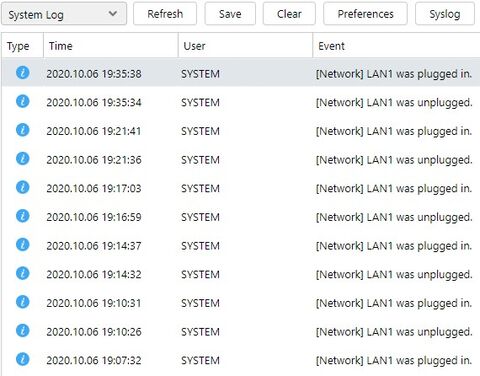
Task: Open the System Log dropdown
Action: (x=64, y=14)
